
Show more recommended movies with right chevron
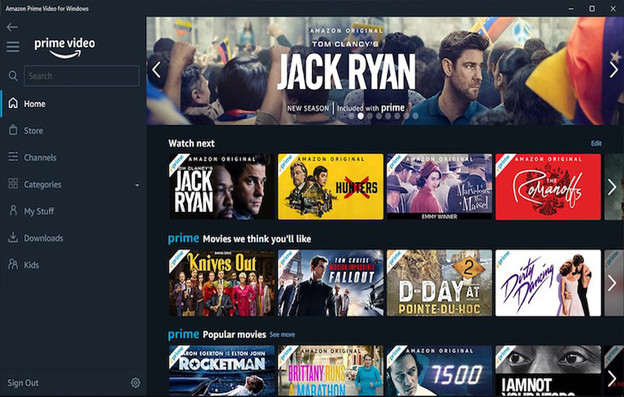point(612,283)
